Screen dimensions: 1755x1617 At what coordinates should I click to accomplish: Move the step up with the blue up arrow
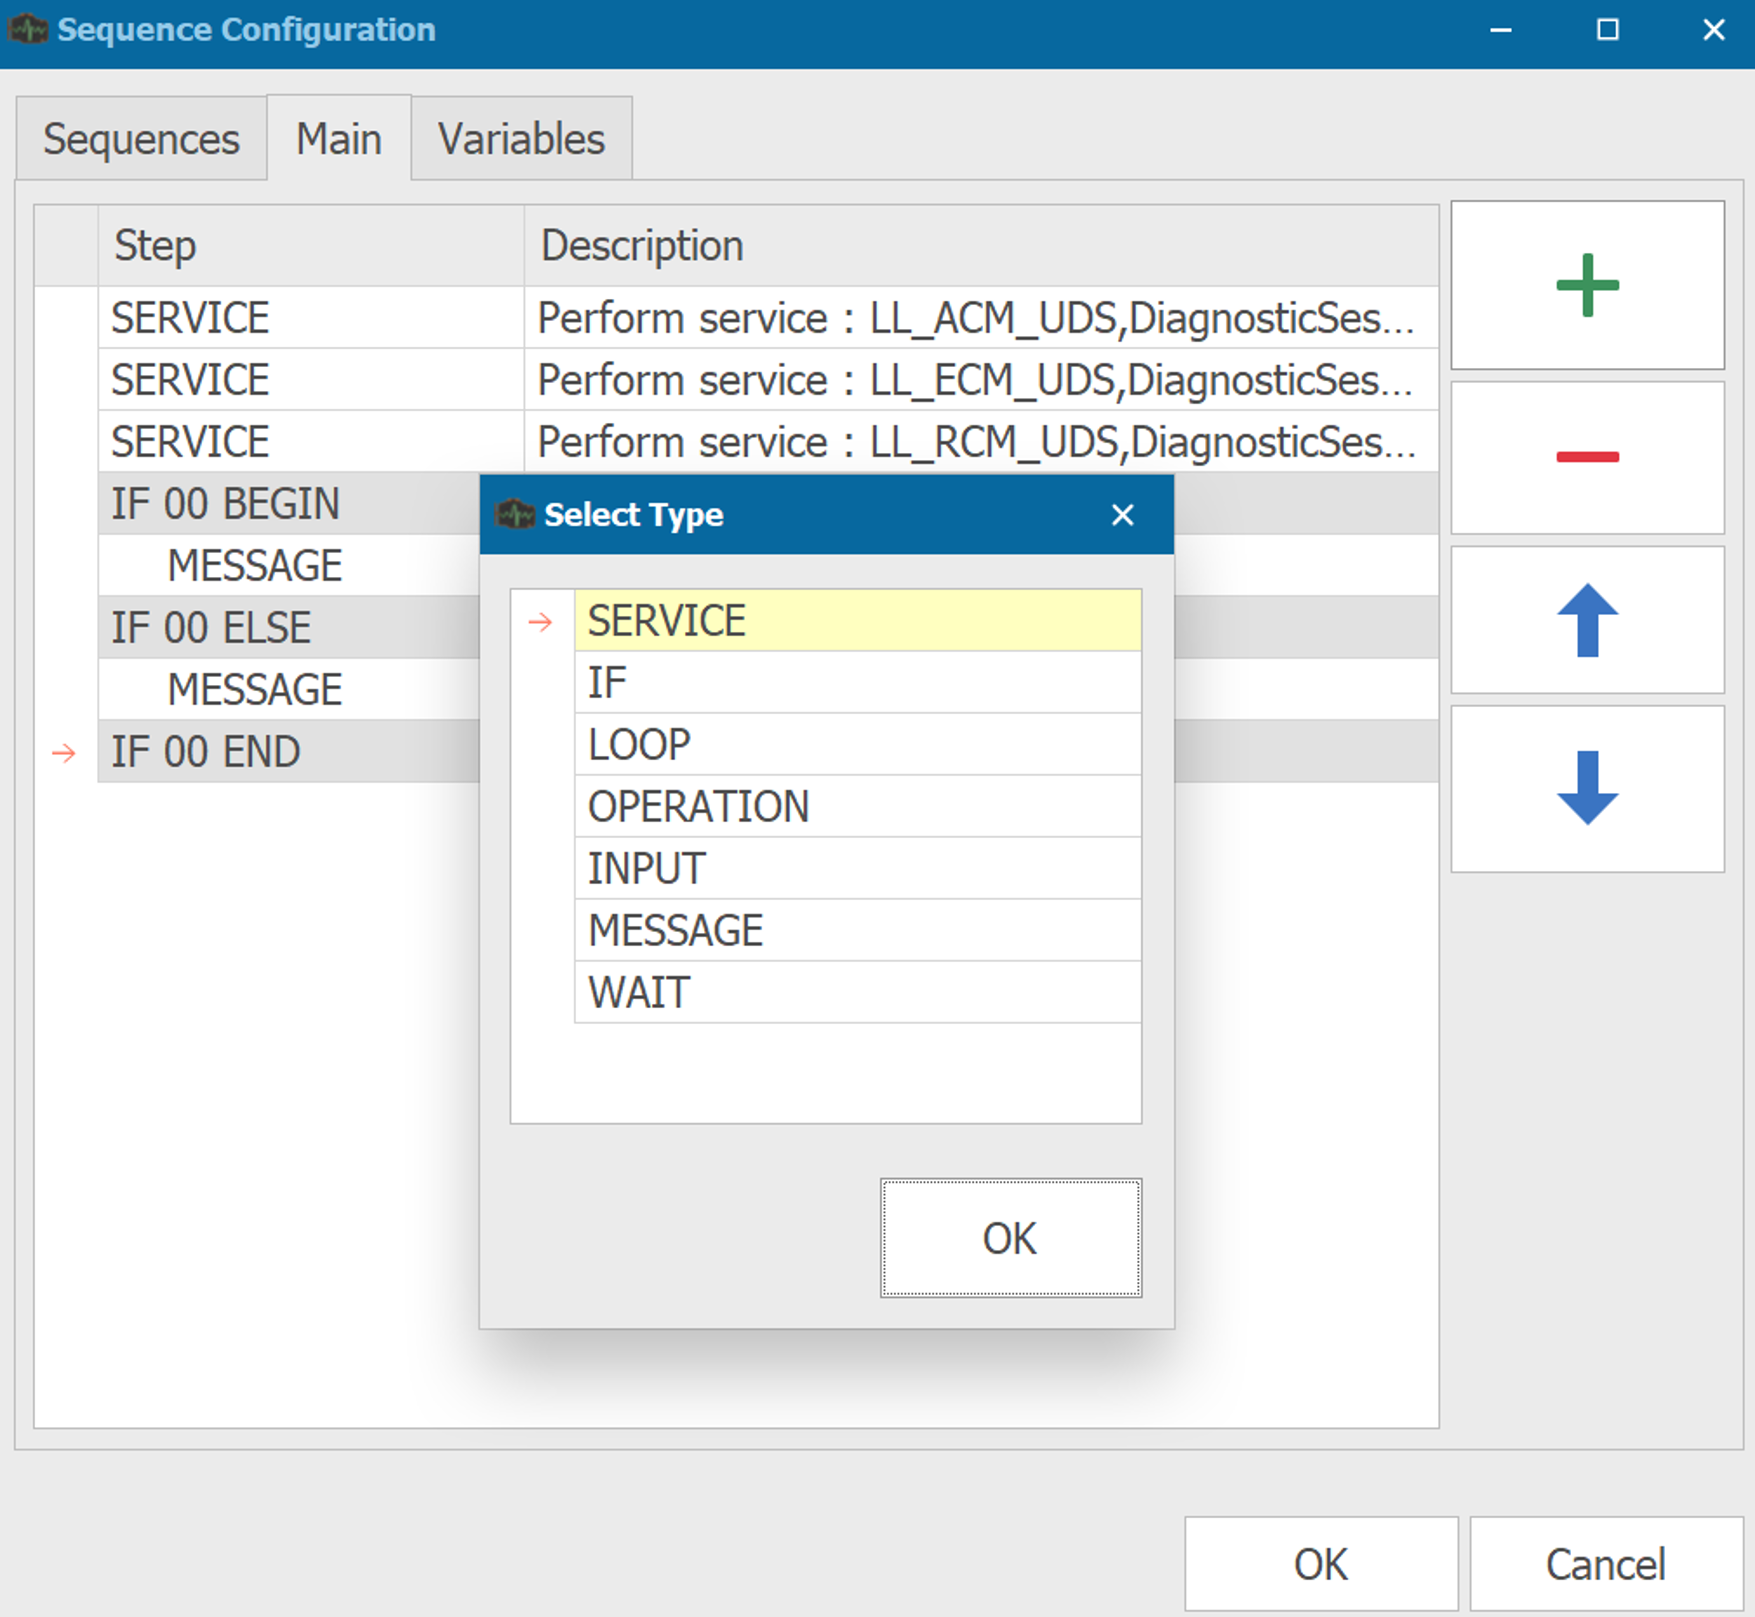(1587, 620)
